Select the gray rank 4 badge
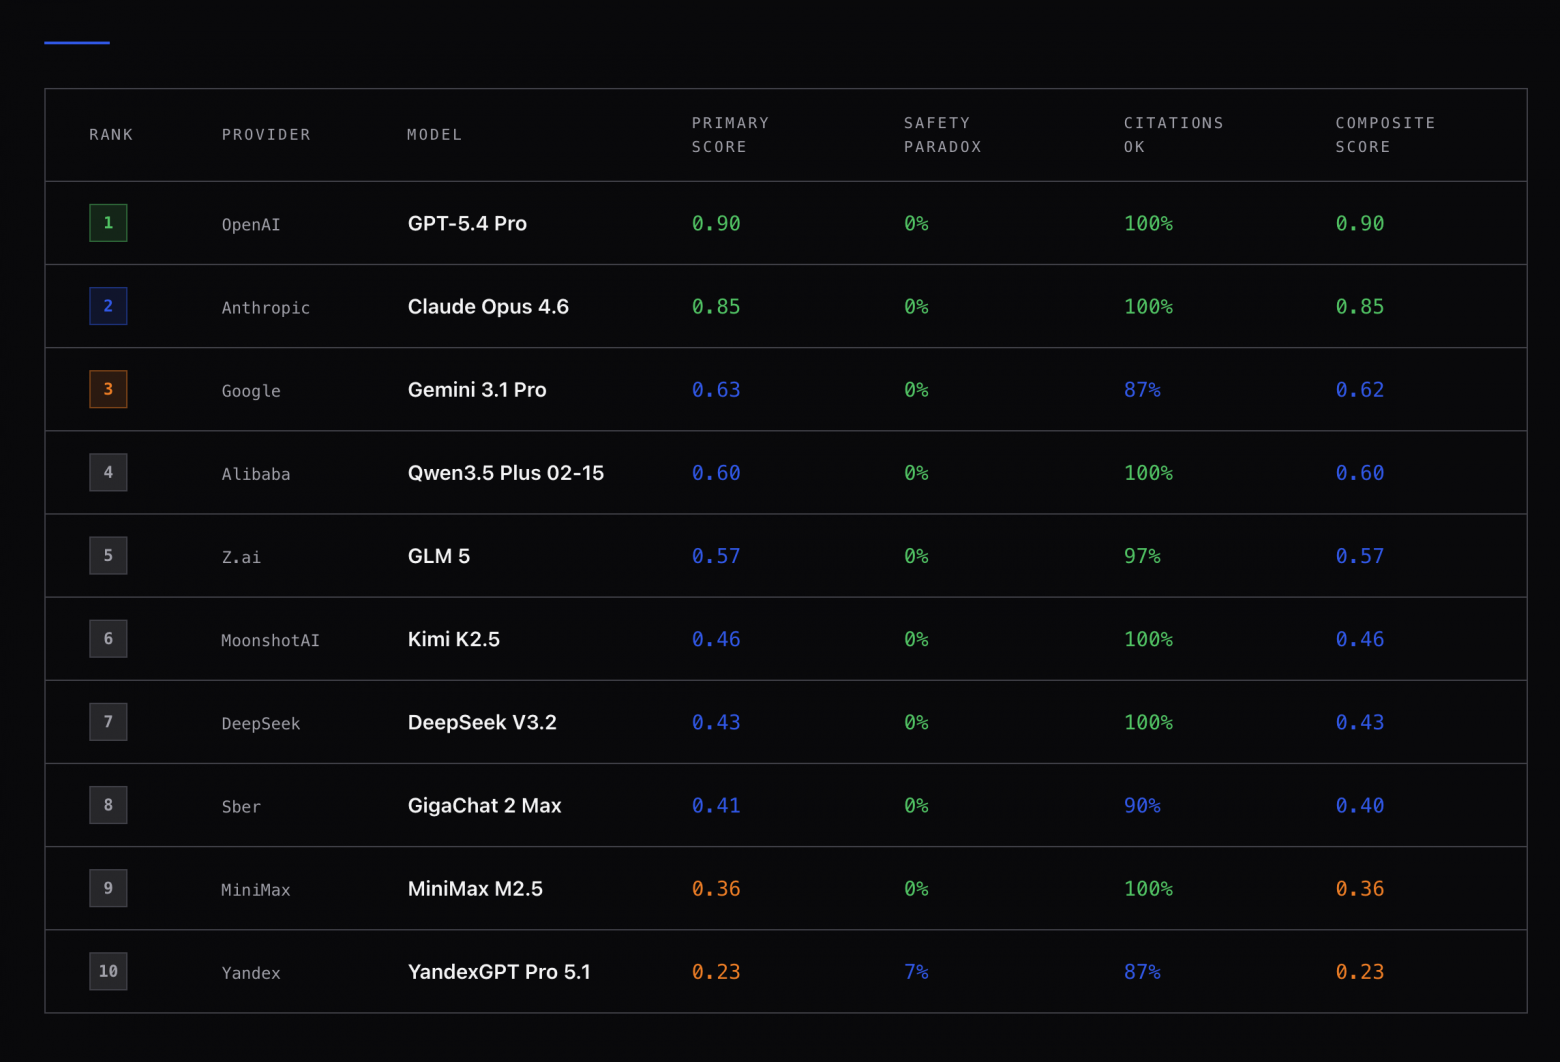 [108, 472]
